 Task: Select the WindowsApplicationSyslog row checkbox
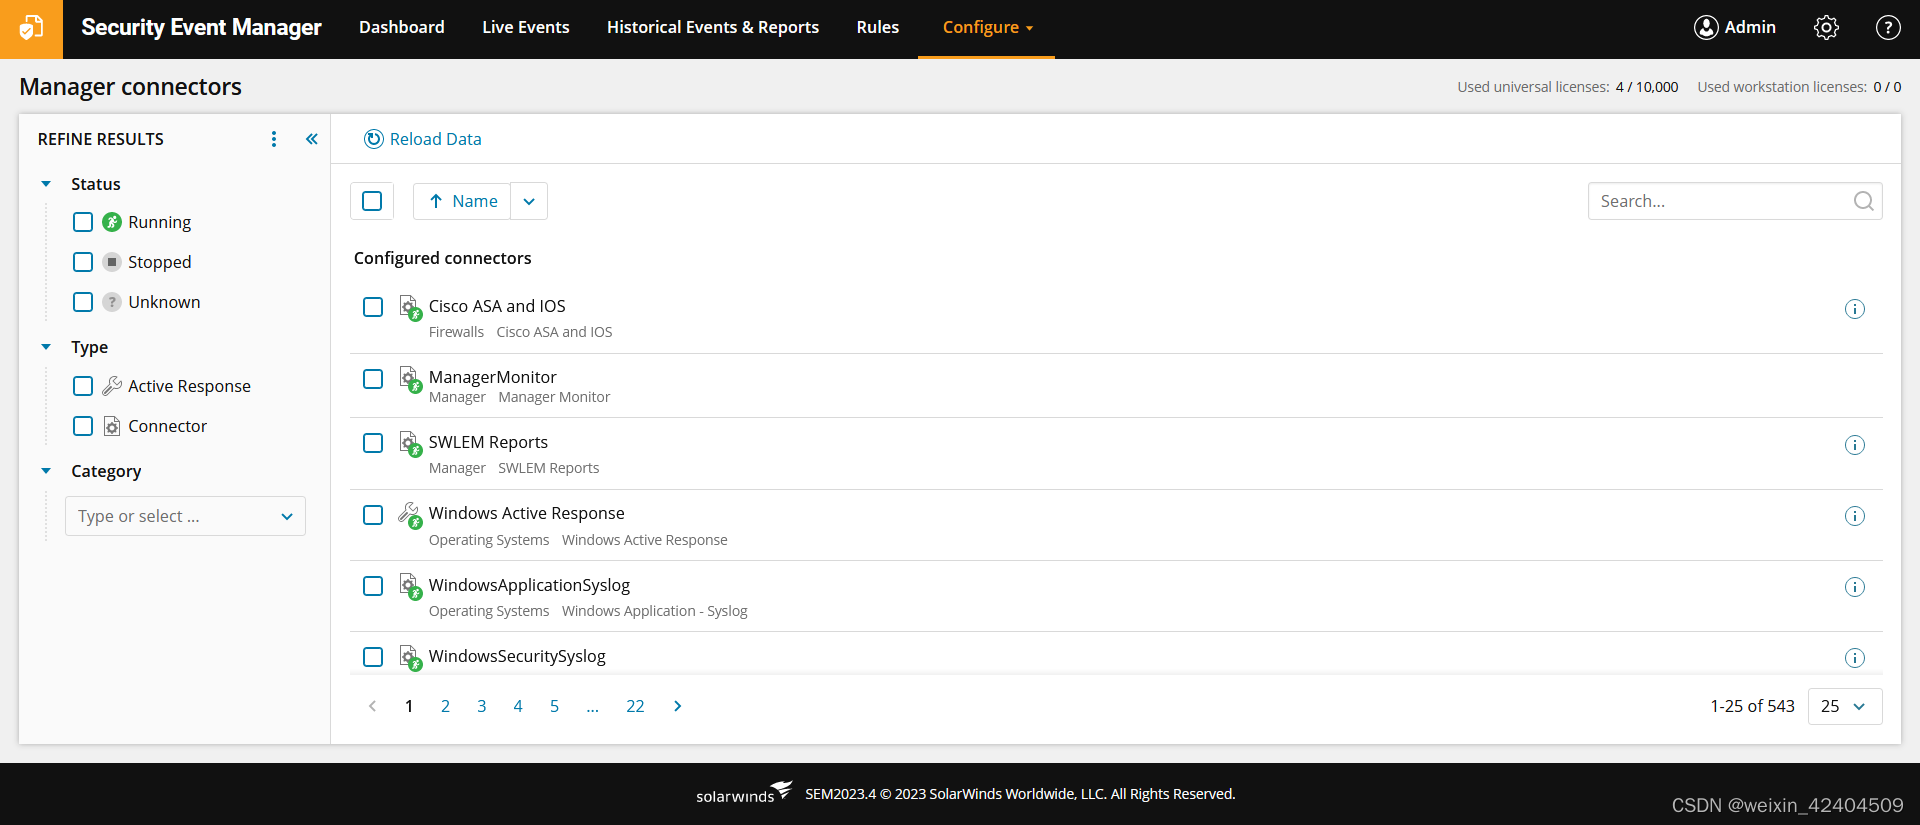pyautogui.click(x=373, y=586)
